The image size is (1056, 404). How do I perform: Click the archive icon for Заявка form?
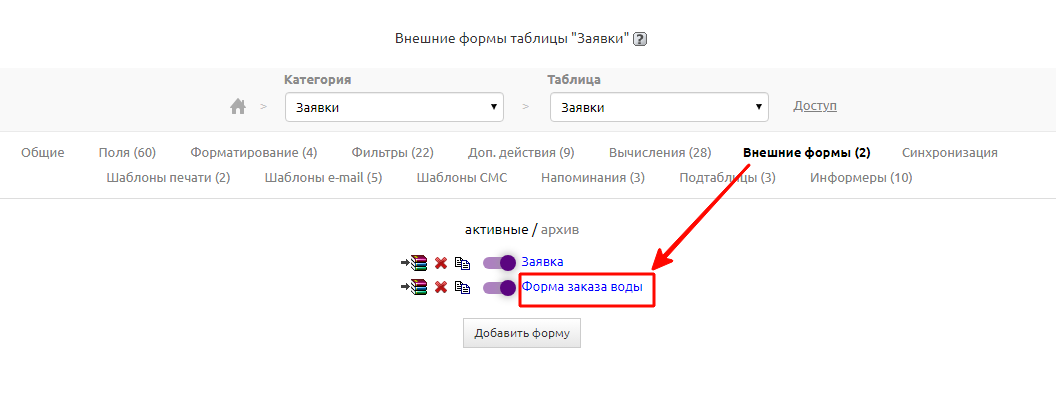pyautogui.click(x=414, y=263)
